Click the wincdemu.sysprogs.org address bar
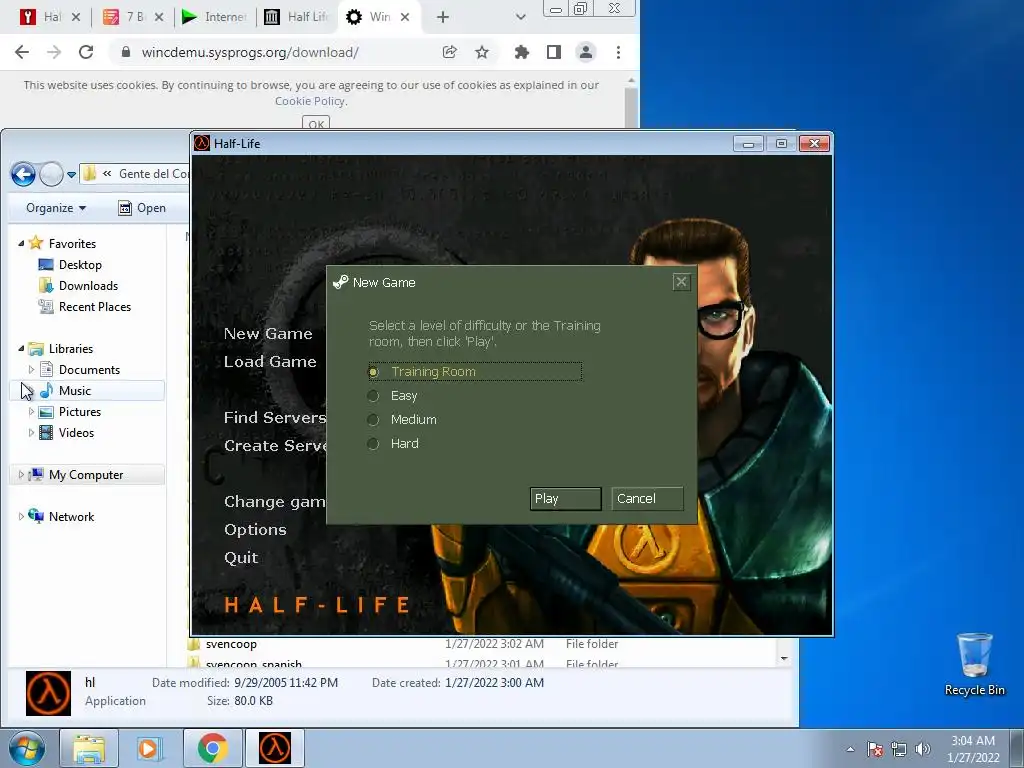Screen dimensions: 1024x768 coord(250,52)
